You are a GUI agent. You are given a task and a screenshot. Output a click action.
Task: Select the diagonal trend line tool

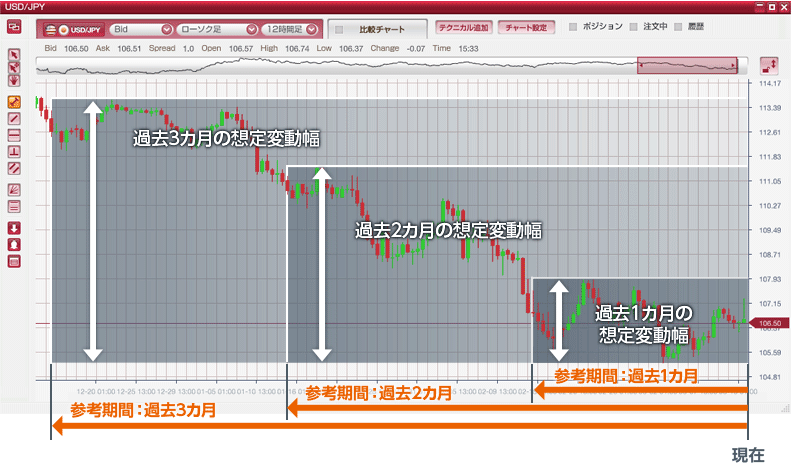(14, 118)
